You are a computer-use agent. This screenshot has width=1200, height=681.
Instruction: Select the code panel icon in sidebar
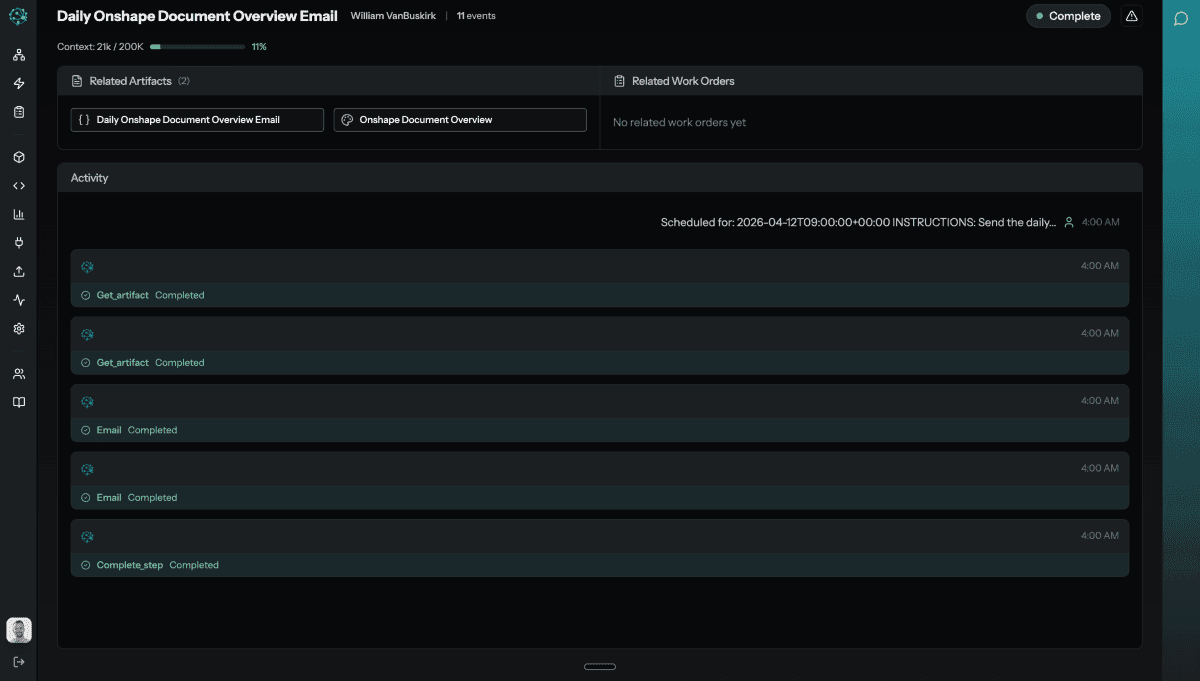[18, 185]
